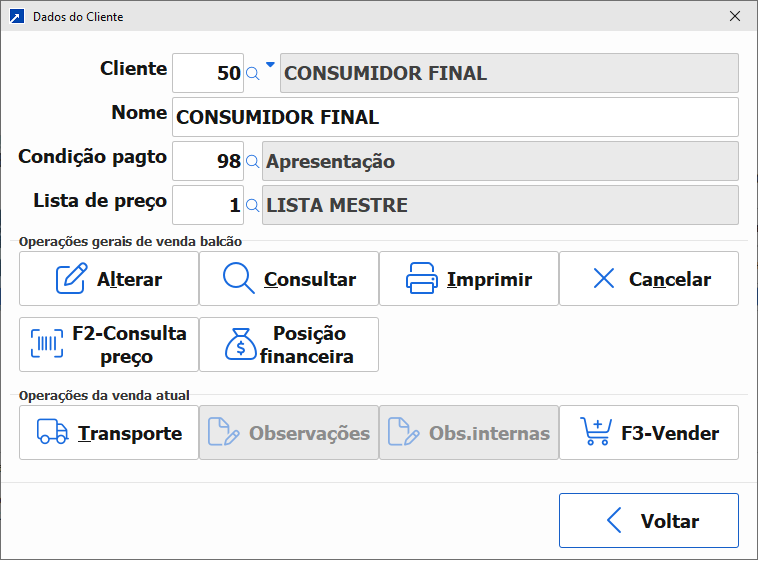
Task: Click the magnifier icon on Consultar
Action: [x=238, y=279]
